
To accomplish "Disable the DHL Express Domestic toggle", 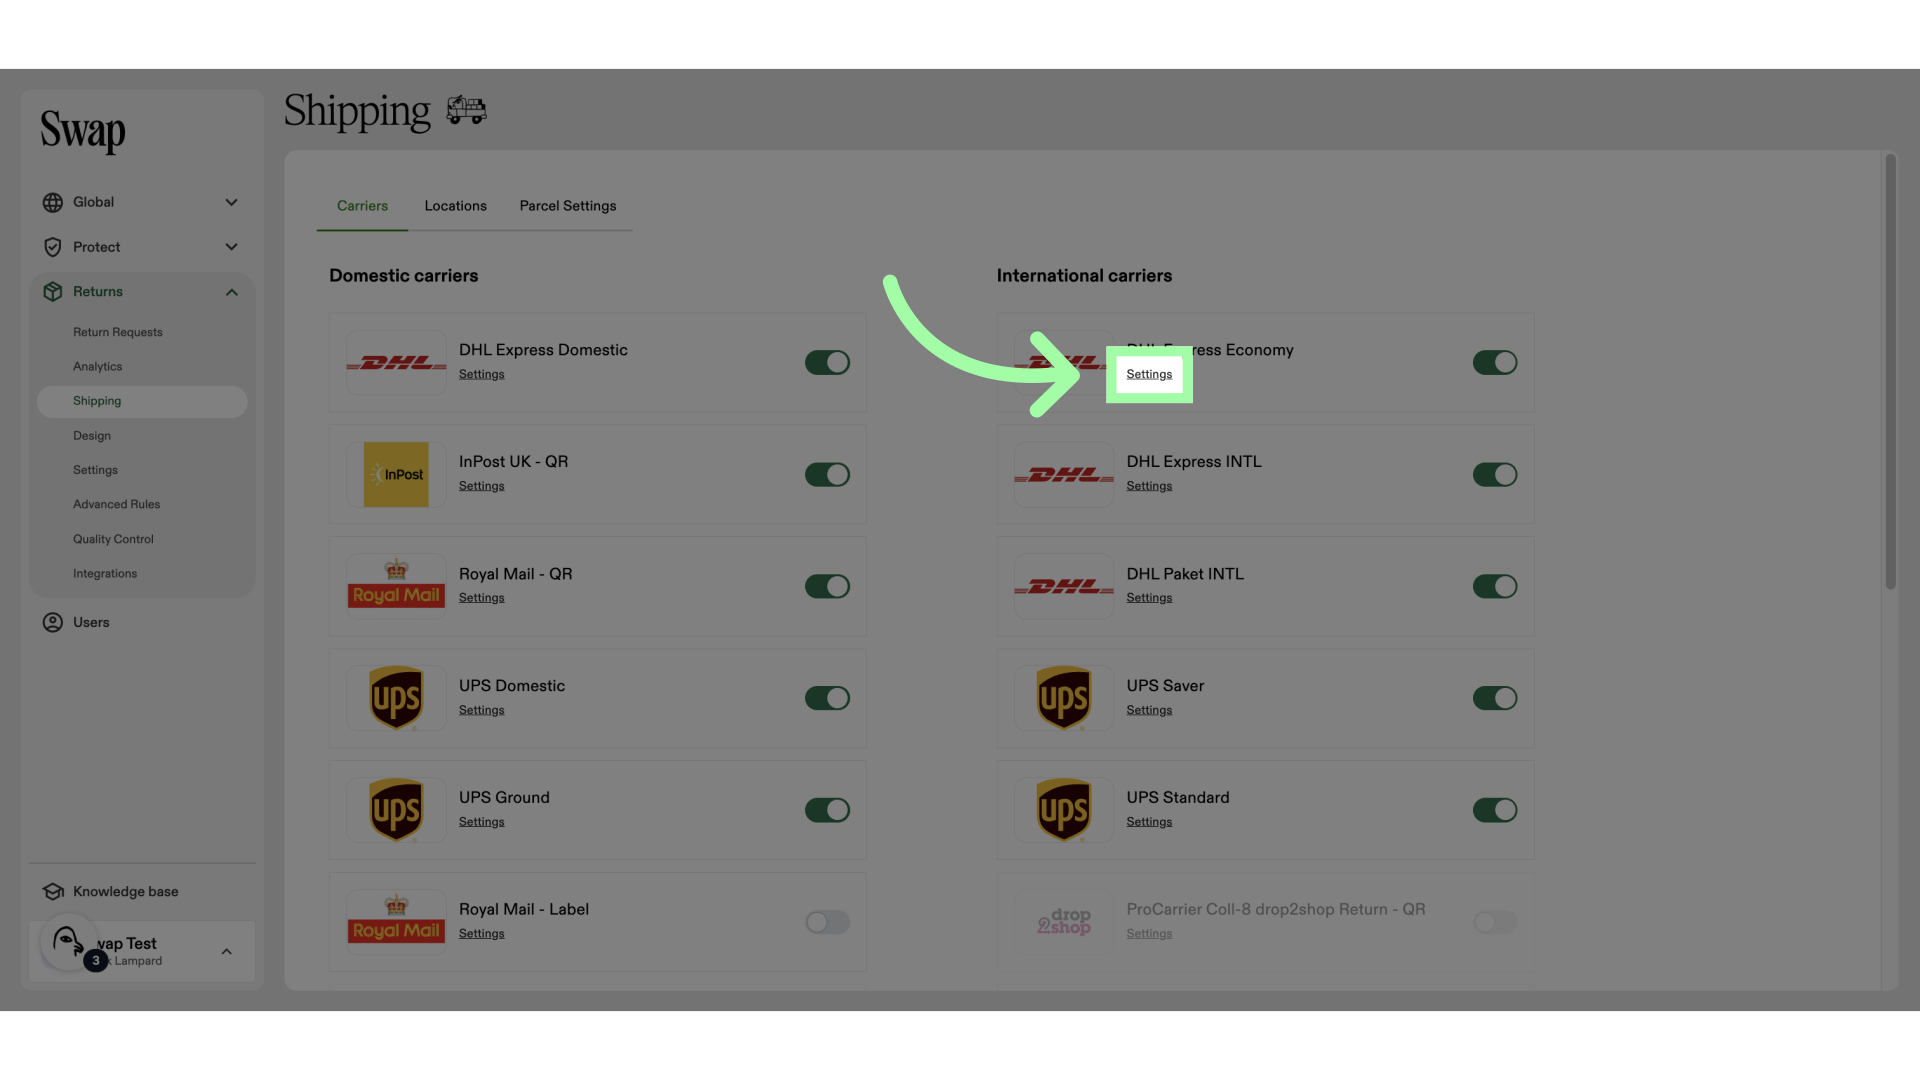I will click(x=827, y=362).
